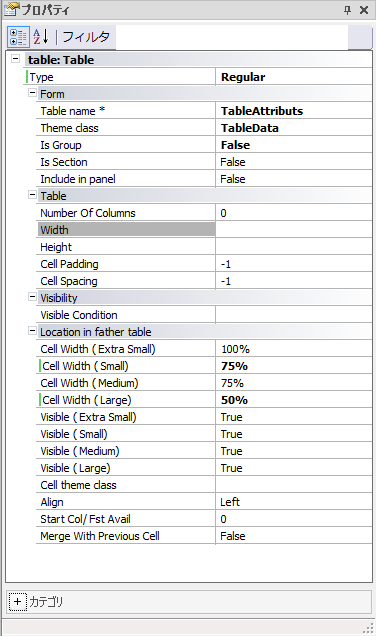Collapse the Visibility section

tap(32, 297)
